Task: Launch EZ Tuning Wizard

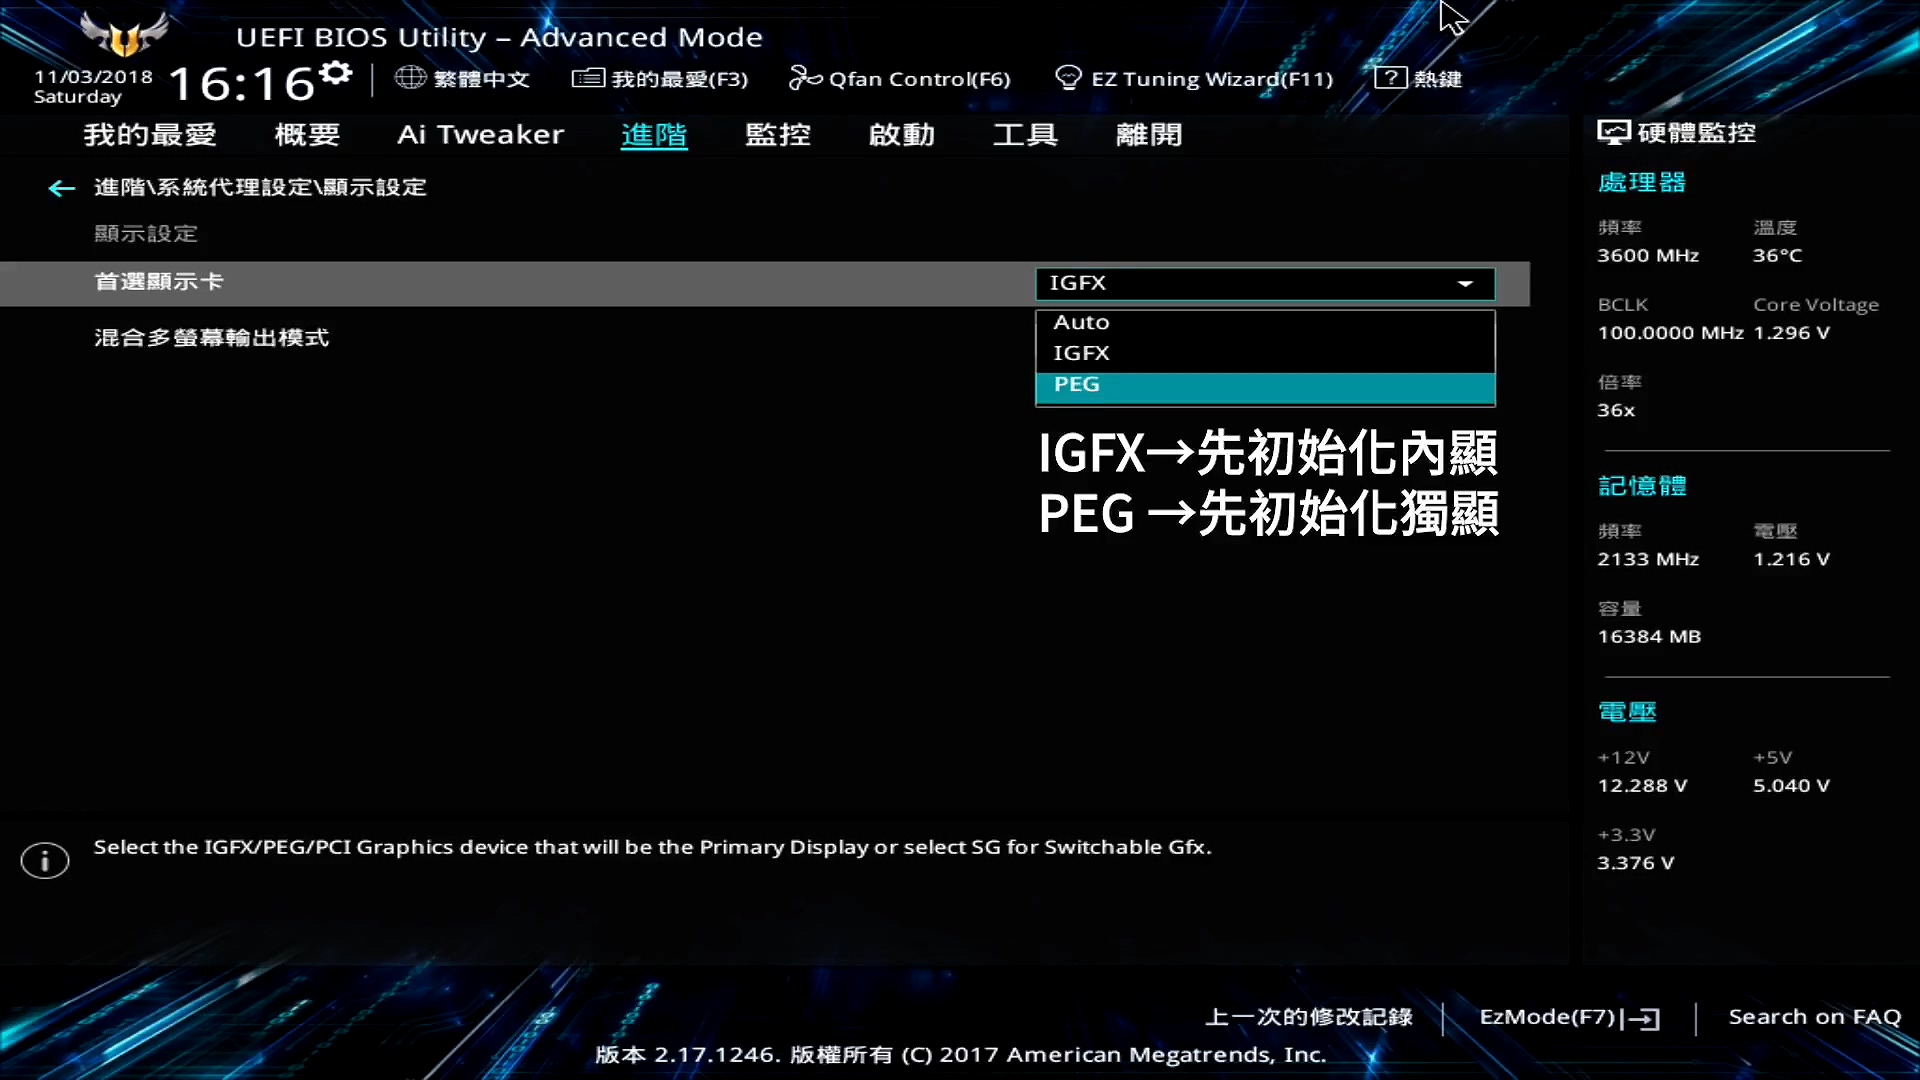Action: [1069, 77]
